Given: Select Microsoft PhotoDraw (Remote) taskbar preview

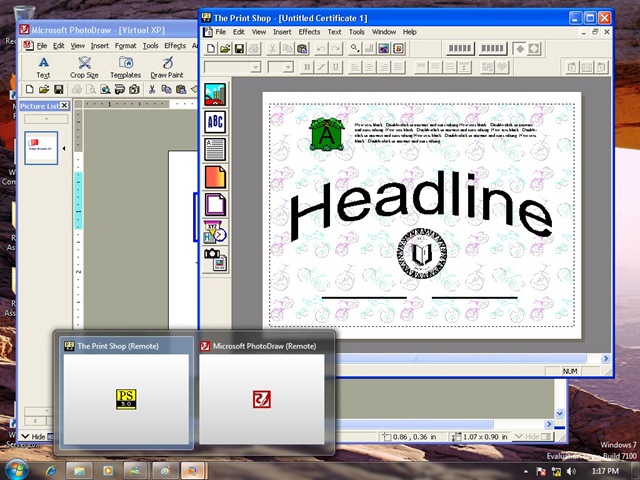Looking at the screenshot, I should point(262,392).
